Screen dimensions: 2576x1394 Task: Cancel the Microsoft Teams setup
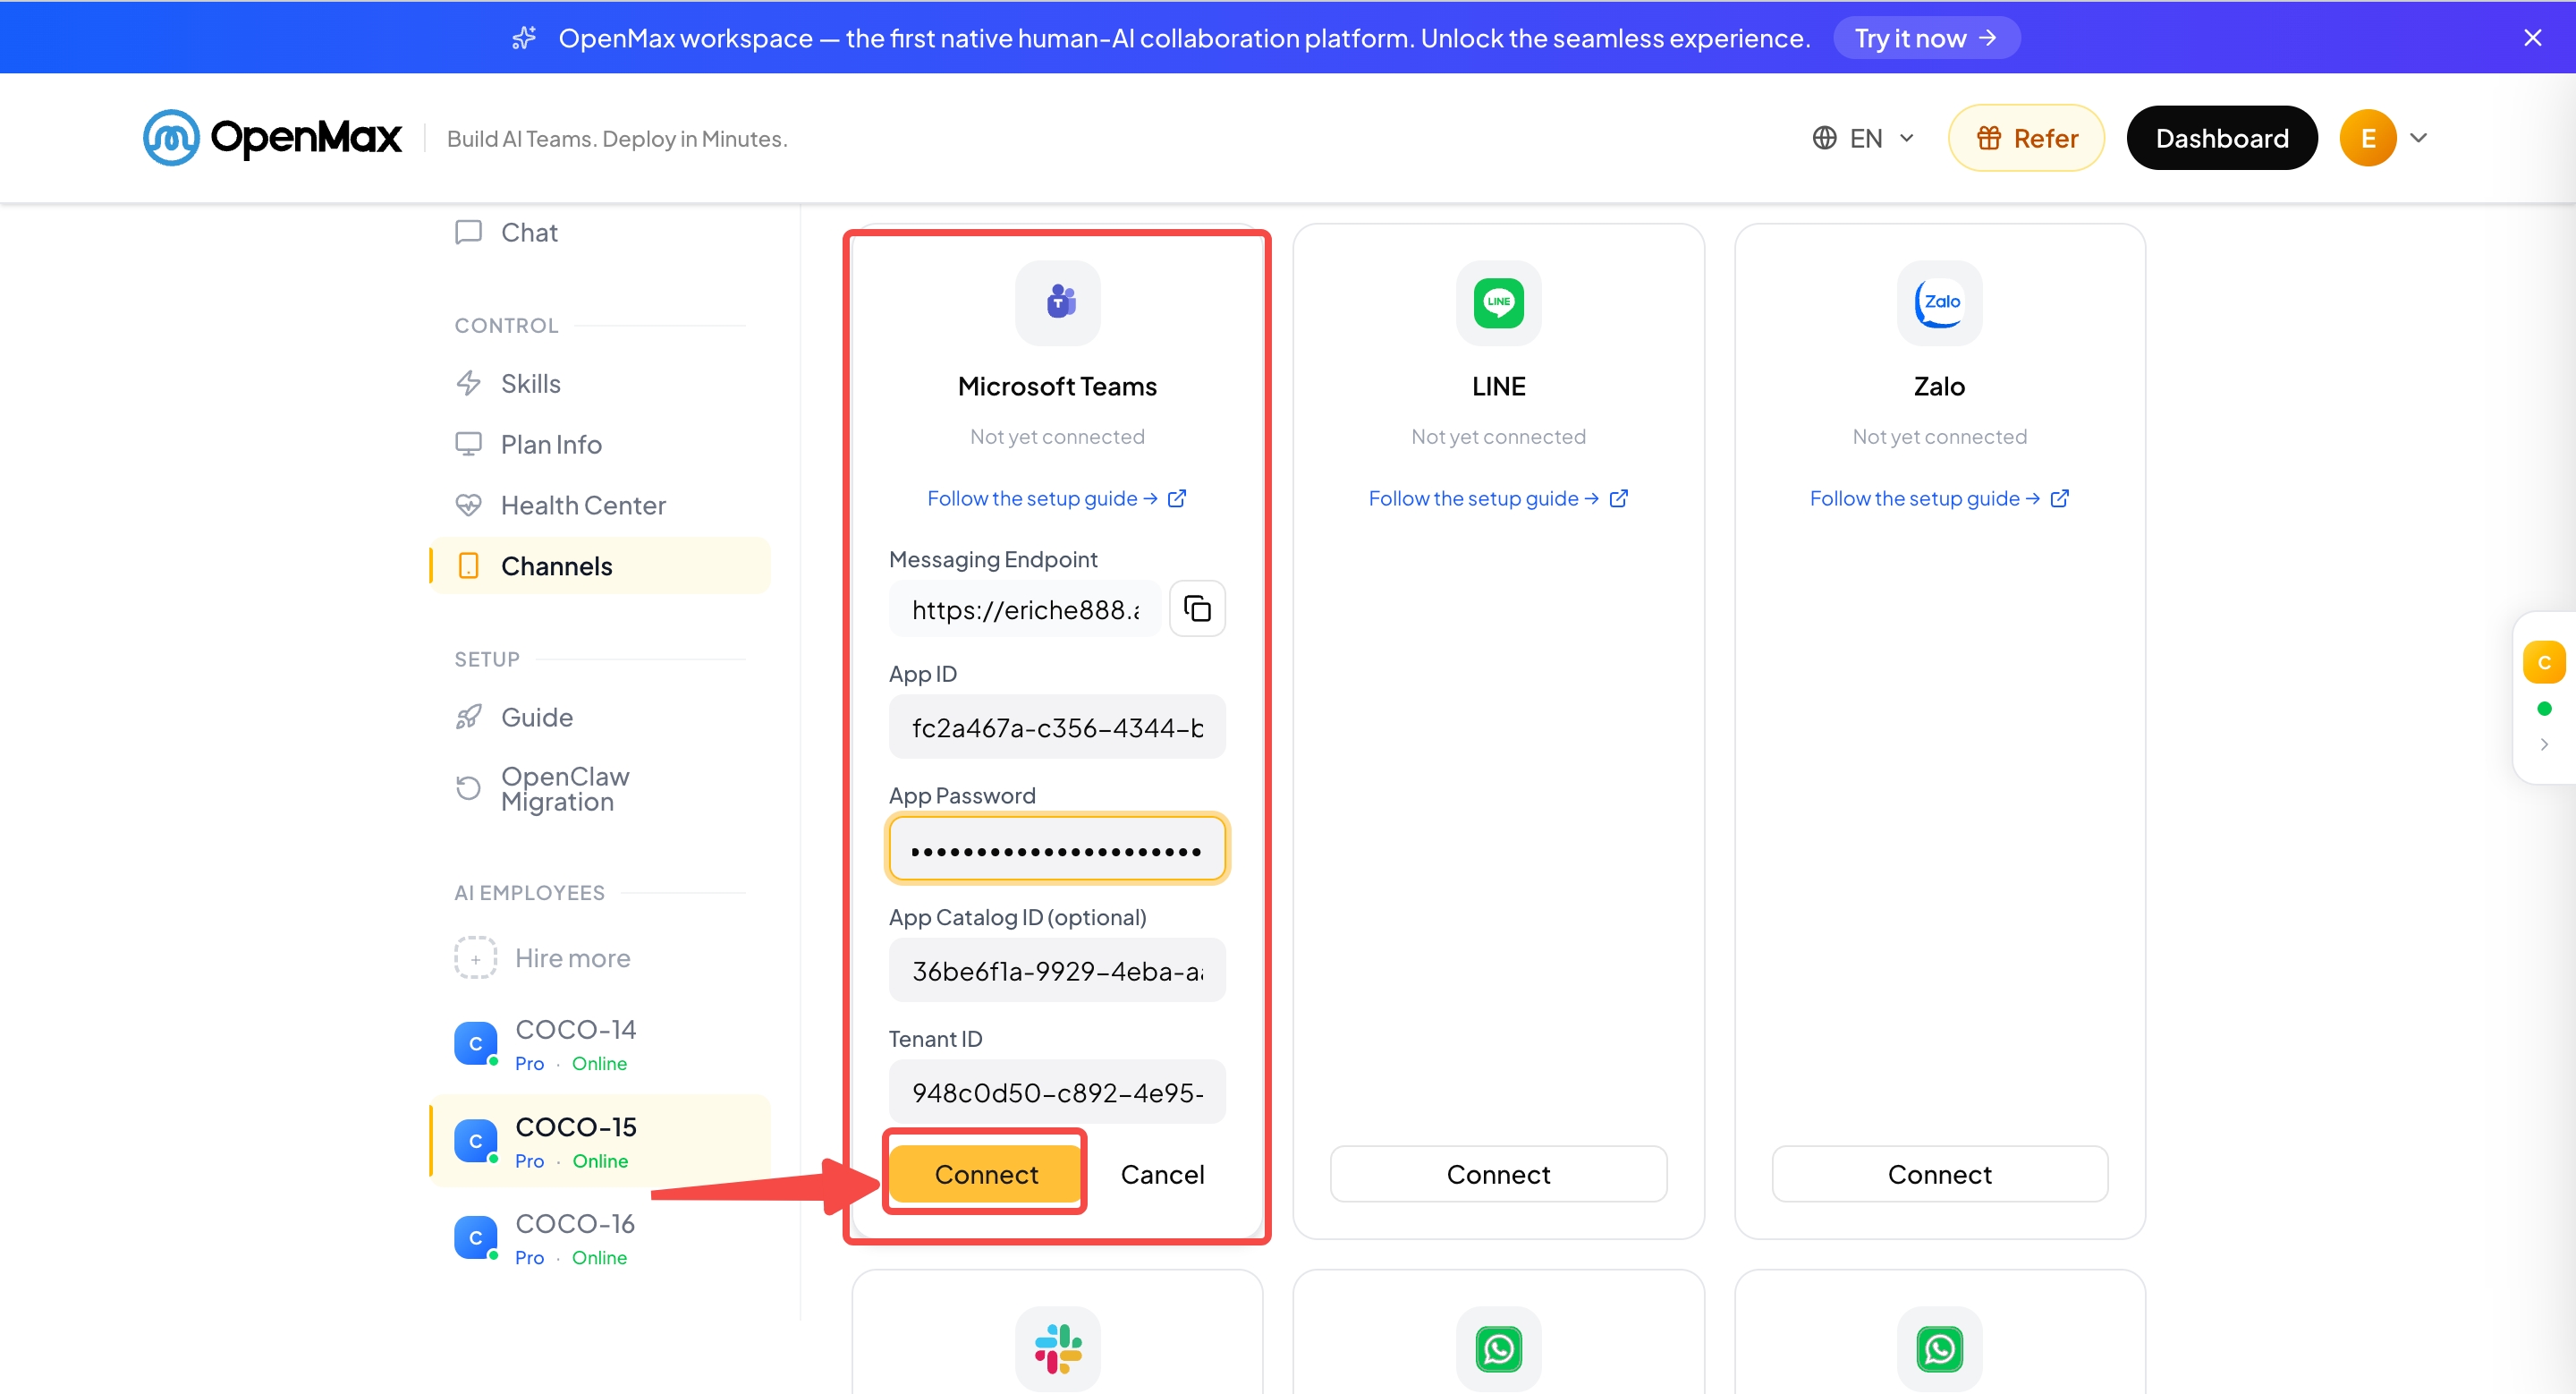click(x=1162, y=1174)
